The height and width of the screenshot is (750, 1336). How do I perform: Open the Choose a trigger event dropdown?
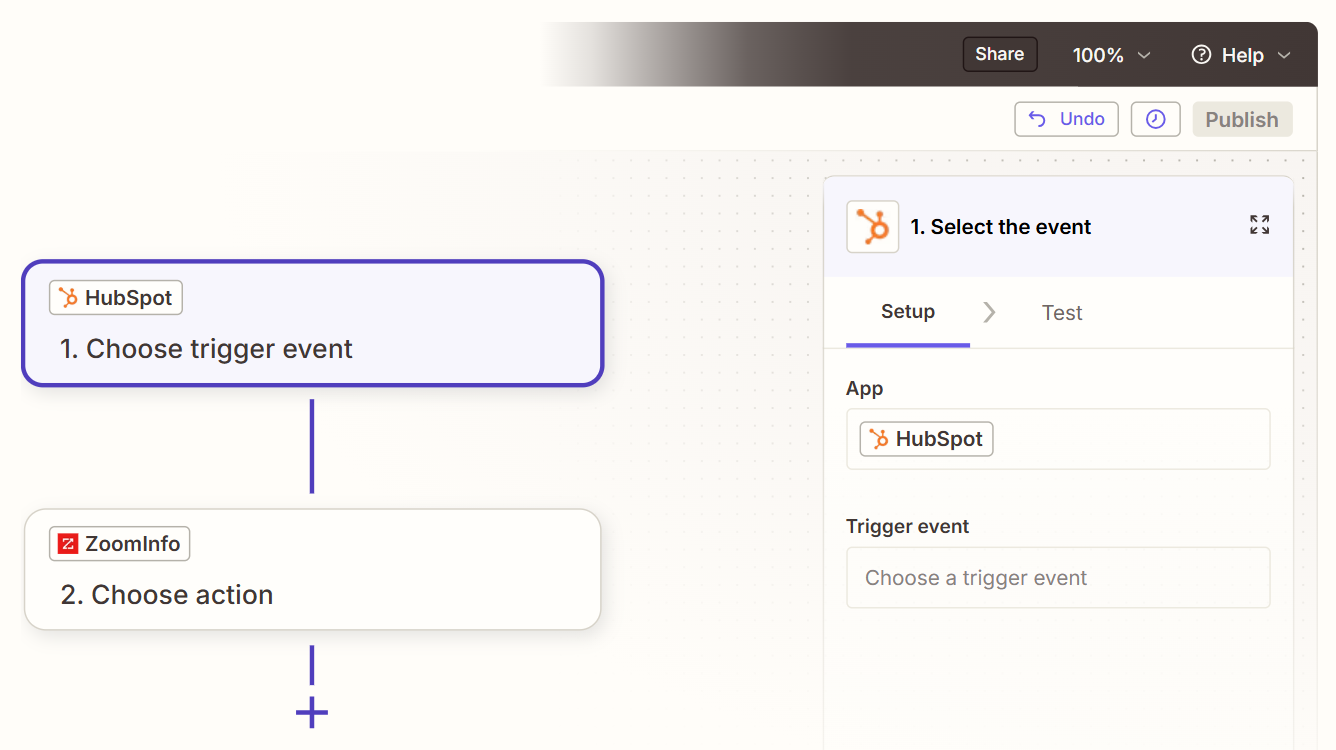[1058, 578]
